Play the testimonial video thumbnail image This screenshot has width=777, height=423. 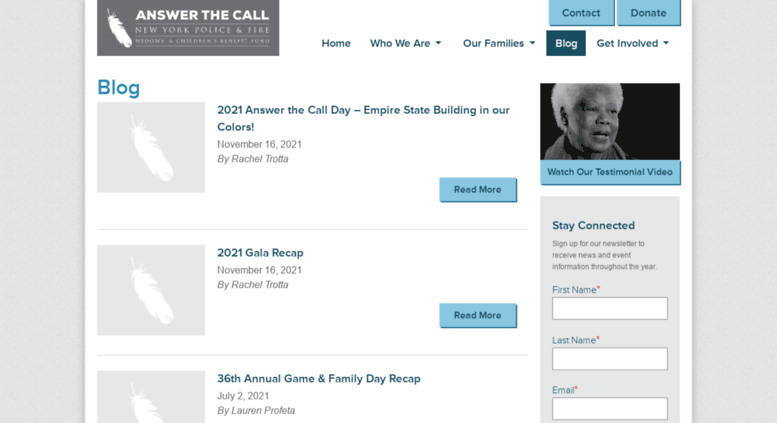[610, 121]
